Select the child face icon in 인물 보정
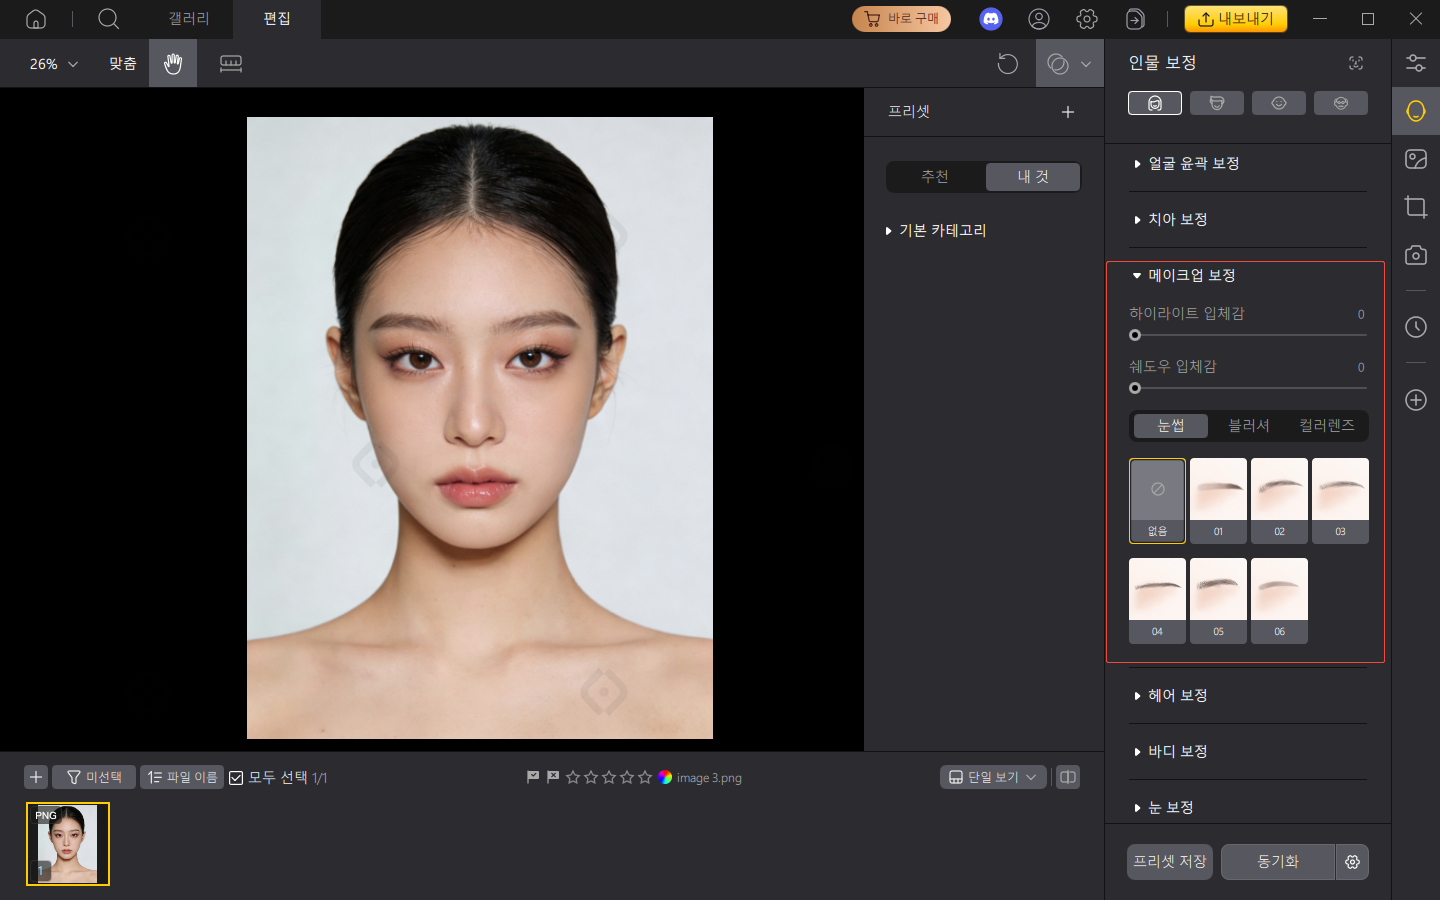 point(1279,102)
